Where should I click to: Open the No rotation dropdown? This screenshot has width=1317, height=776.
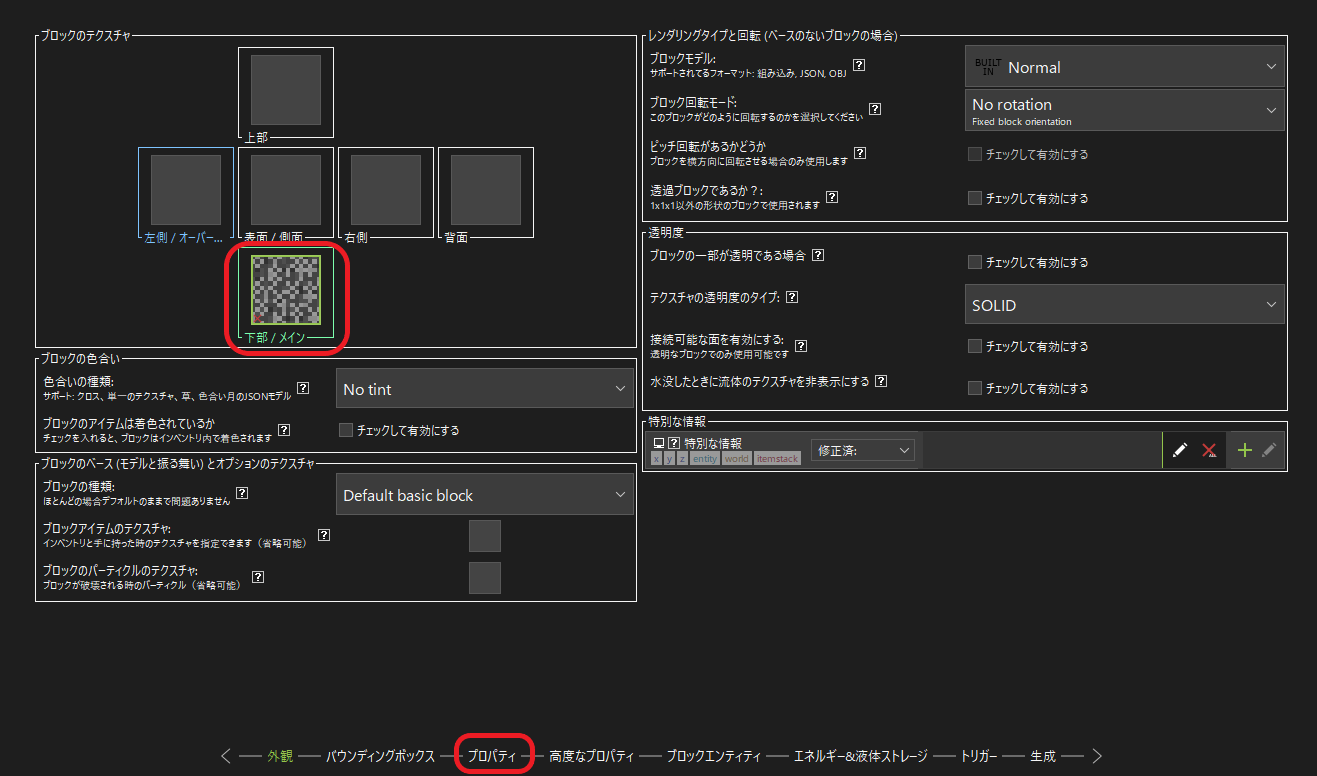tap(1124, 110)
